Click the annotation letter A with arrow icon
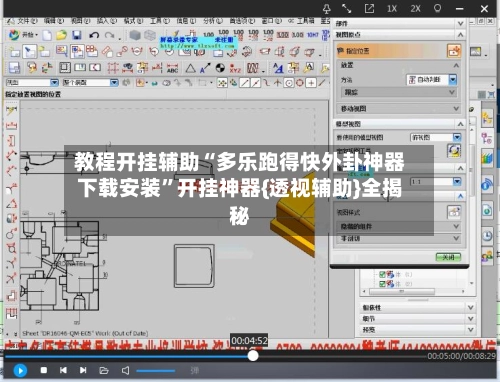The image size is (500, 382). 205,68
